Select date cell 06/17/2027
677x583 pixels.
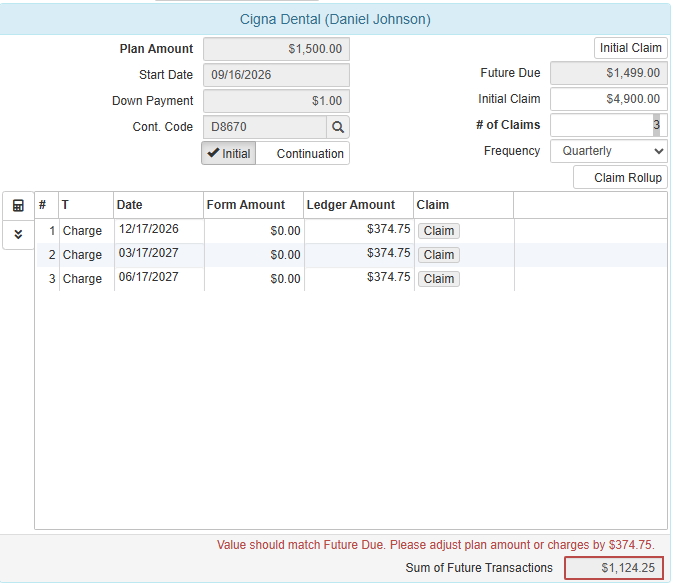[x=159, y=277]
